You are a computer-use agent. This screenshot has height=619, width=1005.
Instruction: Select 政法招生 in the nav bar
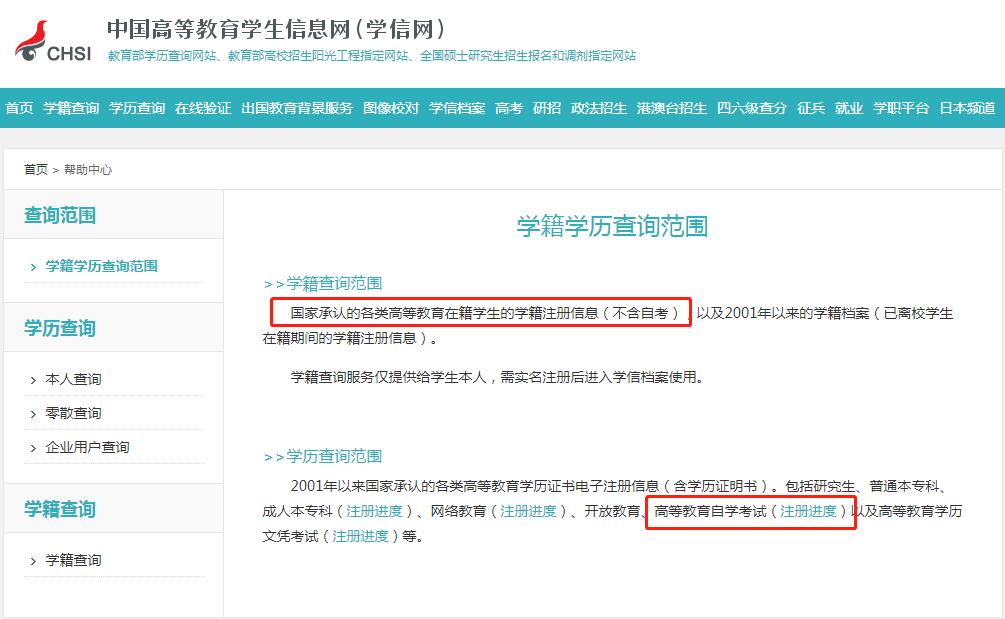click(x=599, y=108)
